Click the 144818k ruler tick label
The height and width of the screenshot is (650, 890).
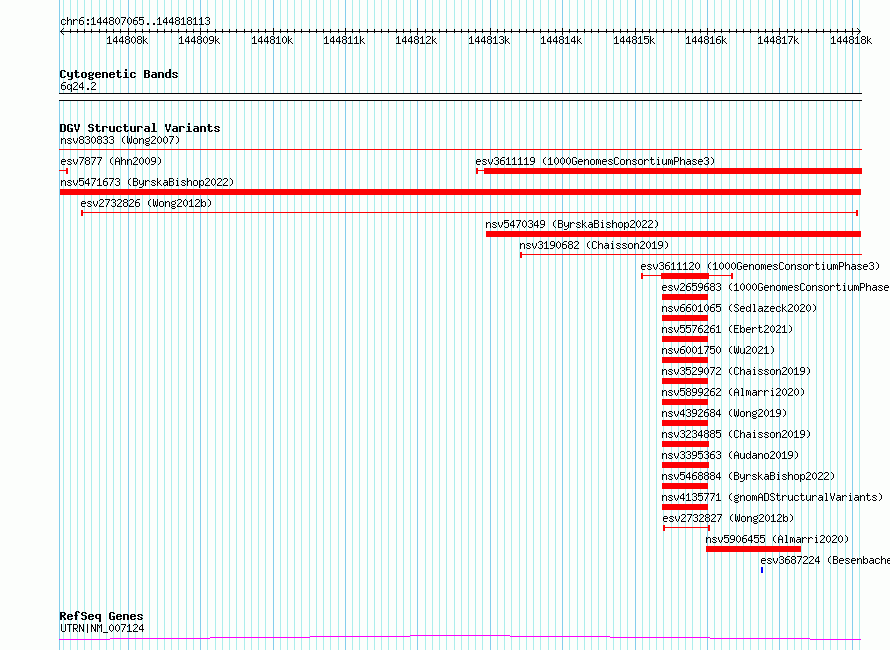(851, 40)
